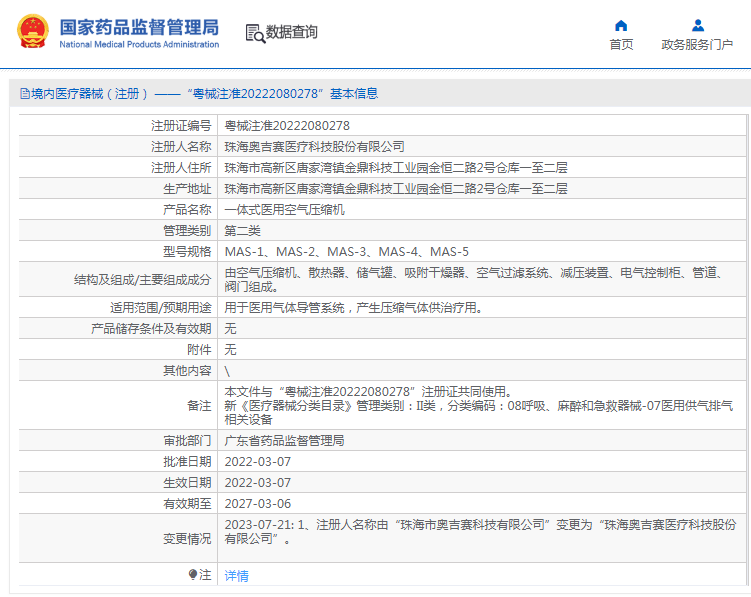The width and height of the screenshot is (751, 597).
Task: Click the 首页 home icon
Action: (621, 25)
